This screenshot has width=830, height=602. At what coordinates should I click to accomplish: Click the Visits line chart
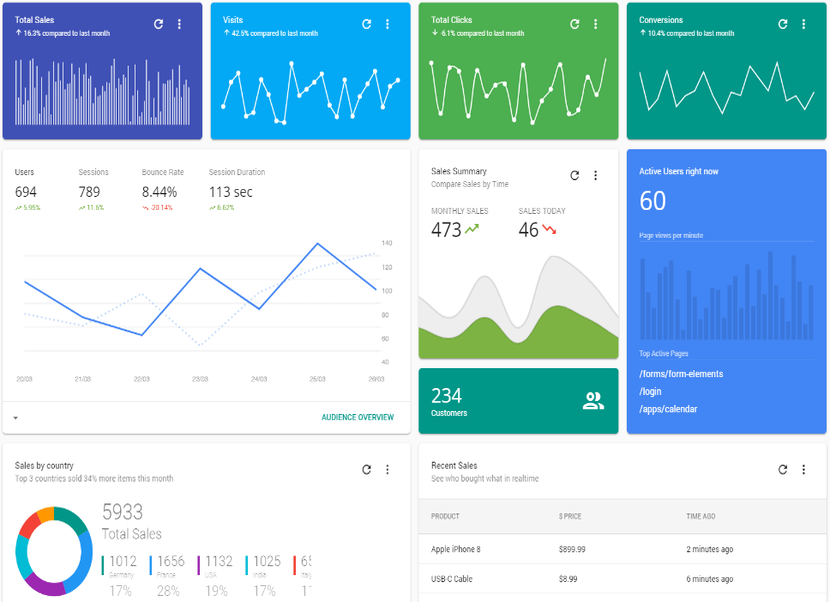310,92
